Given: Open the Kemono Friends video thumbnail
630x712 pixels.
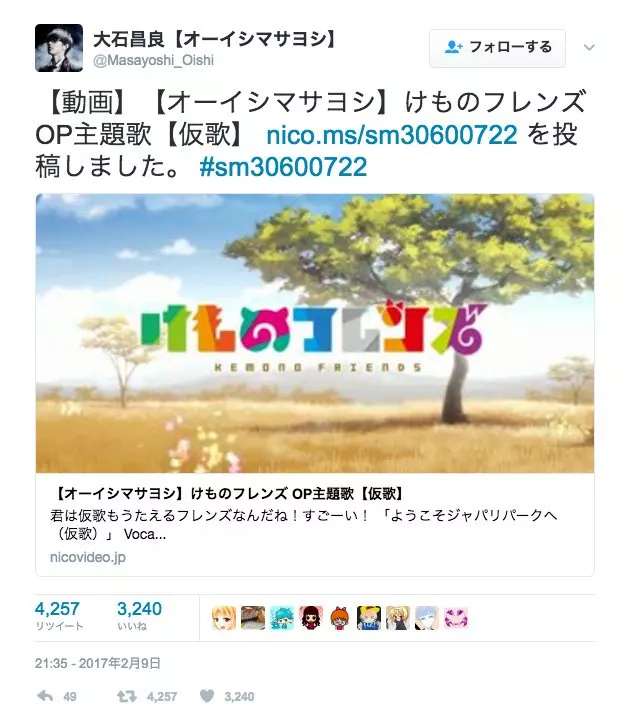Looking at the screenshot, I should point(315,334).
